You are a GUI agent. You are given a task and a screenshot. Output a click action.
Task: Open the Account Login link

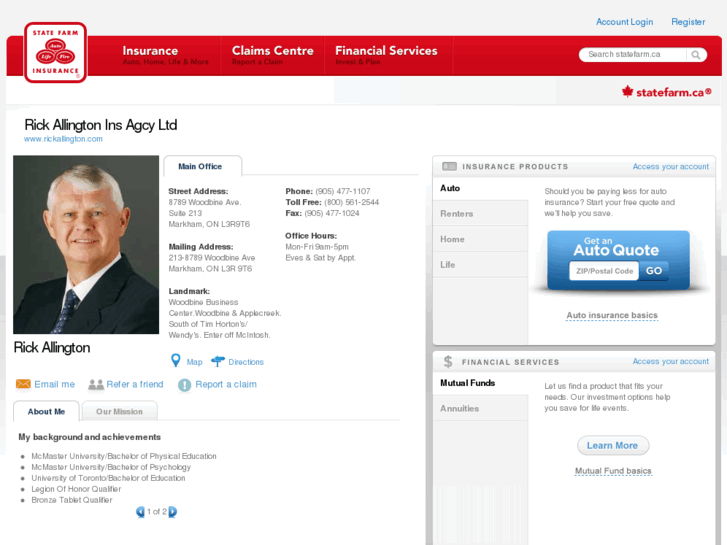coord(624,22)
